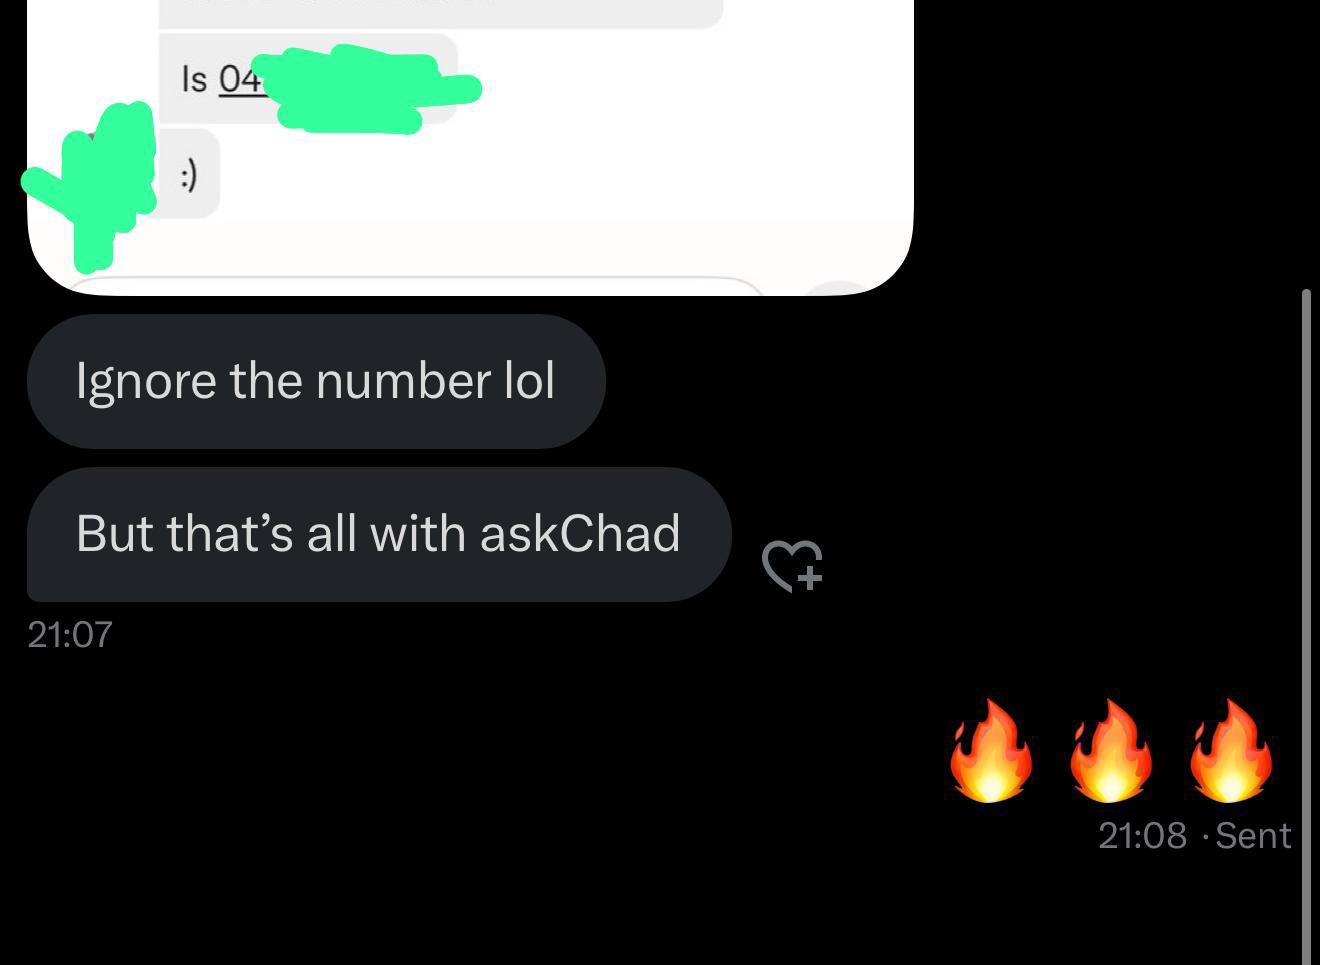Click the "Is 04" bubble inside the screenshot

pyautogui.click(x=308, y=79)
